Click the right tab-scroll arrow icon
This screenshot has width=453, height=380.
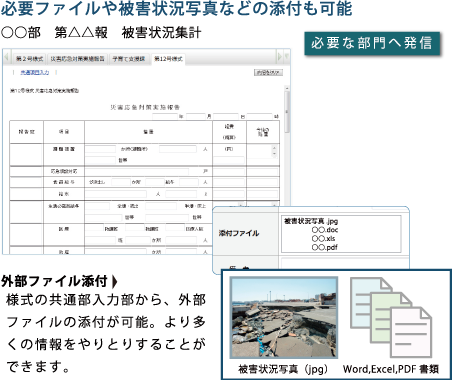point(280,57)
